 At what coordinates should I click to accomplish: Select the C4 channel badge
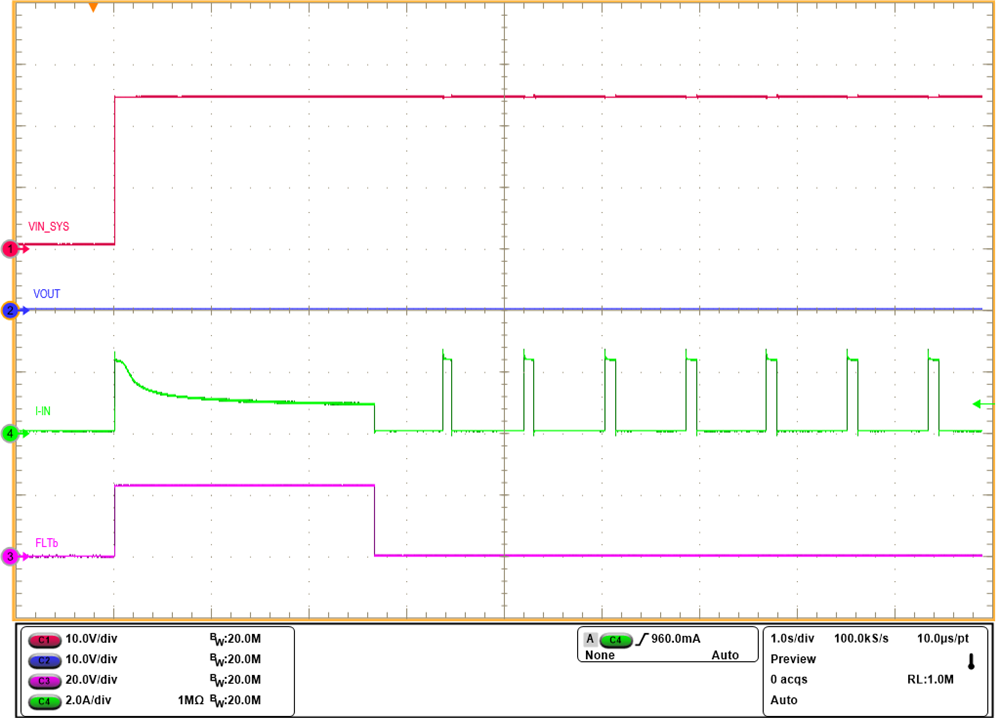[x=47, y=700]
